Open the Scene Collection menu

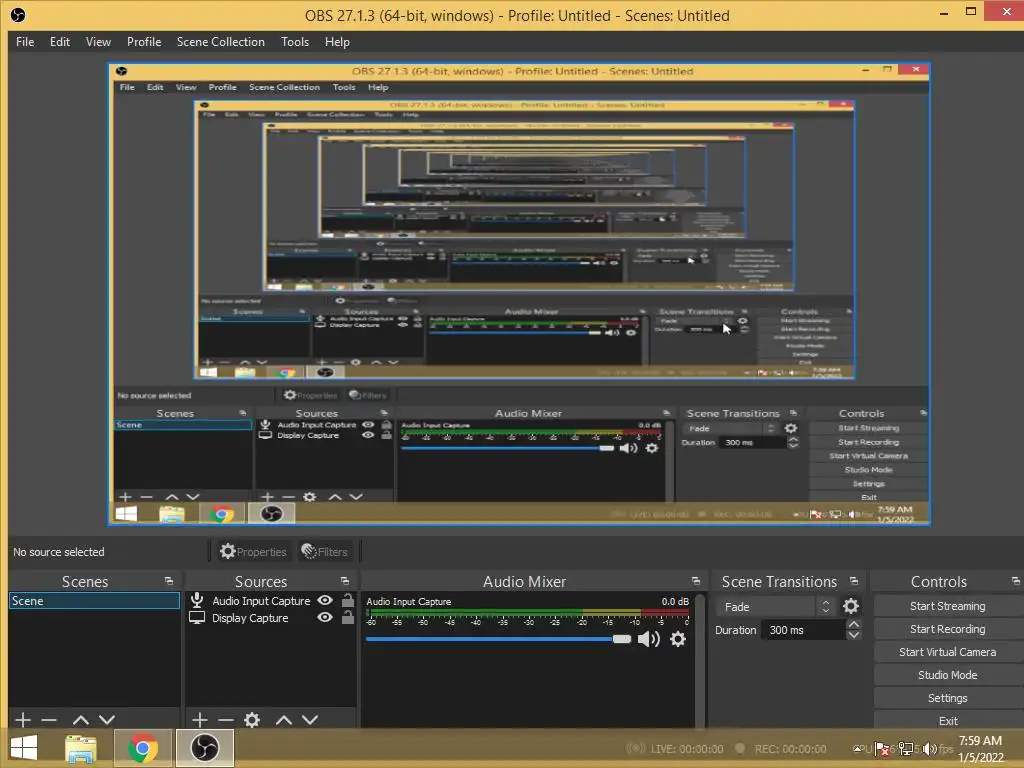pos(221,42)
